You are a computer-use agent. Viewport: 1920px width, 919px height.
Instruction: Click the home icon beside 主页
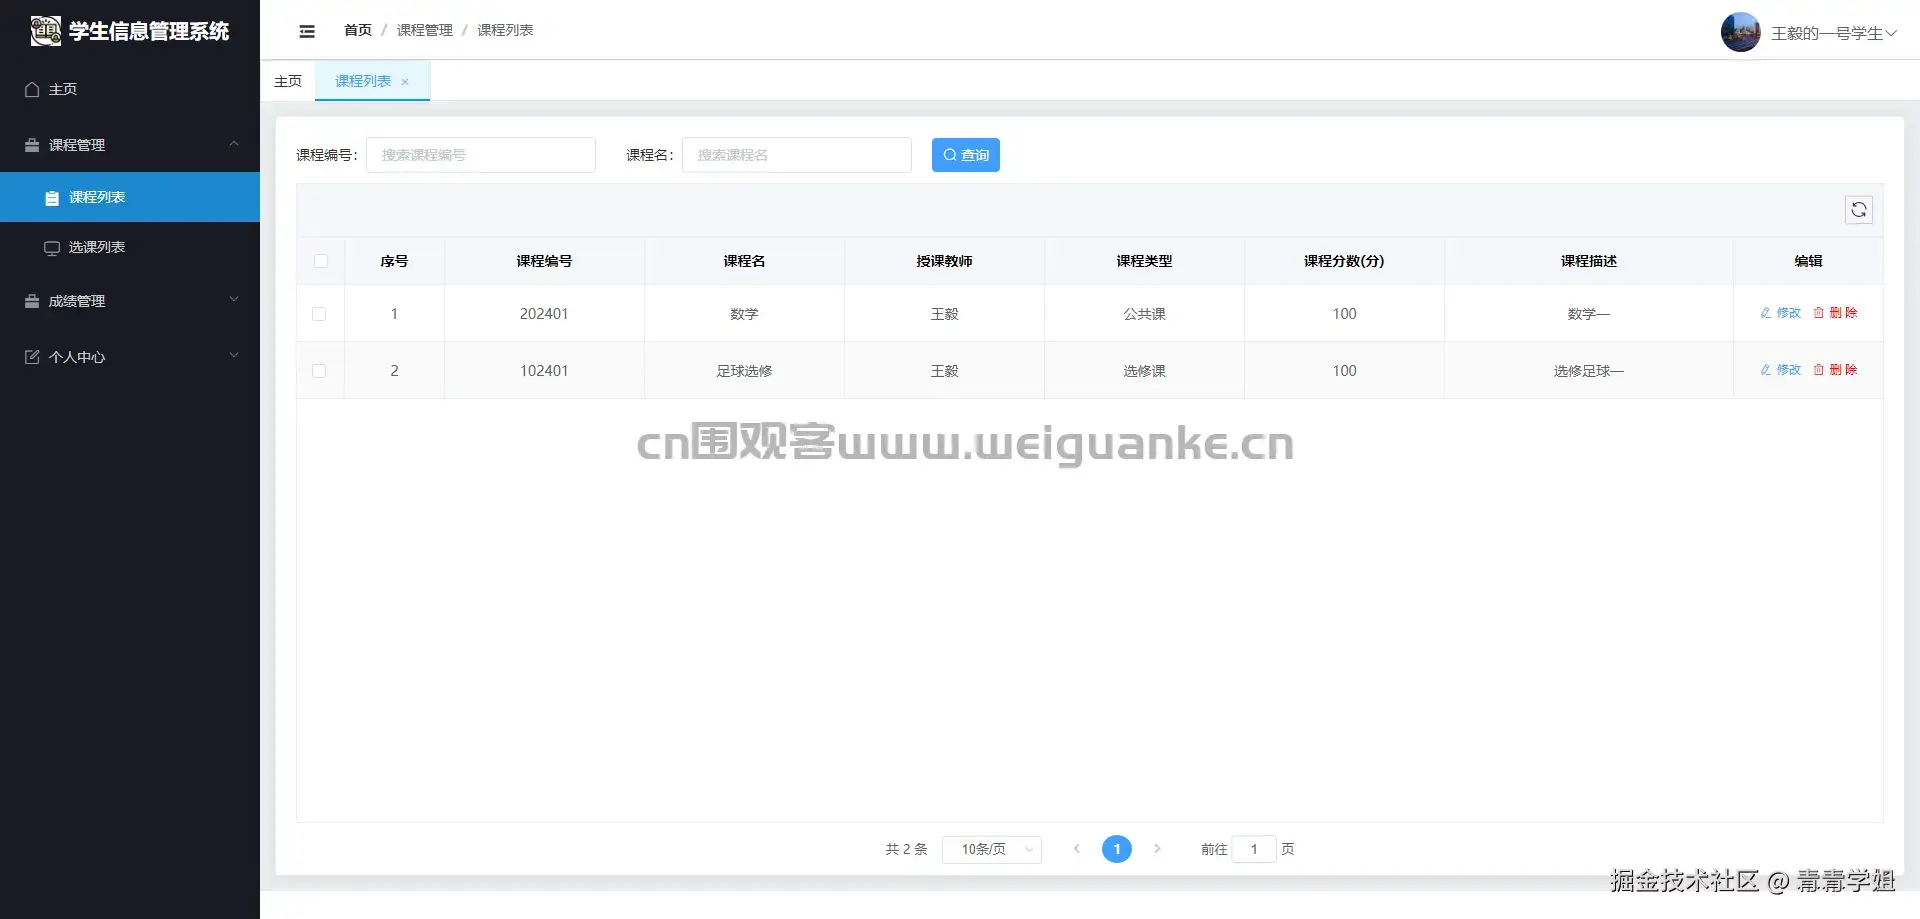32,89
